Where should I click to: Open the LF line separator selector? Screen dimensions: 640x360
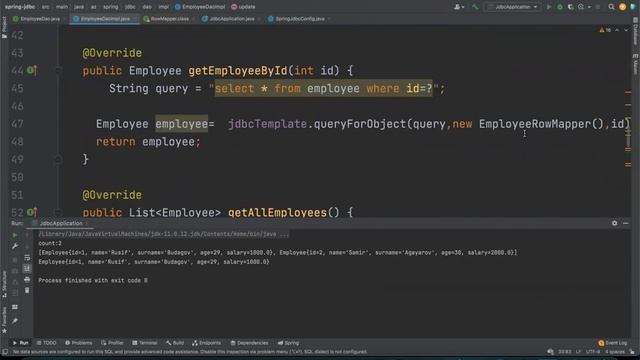(x=578, y=352)
